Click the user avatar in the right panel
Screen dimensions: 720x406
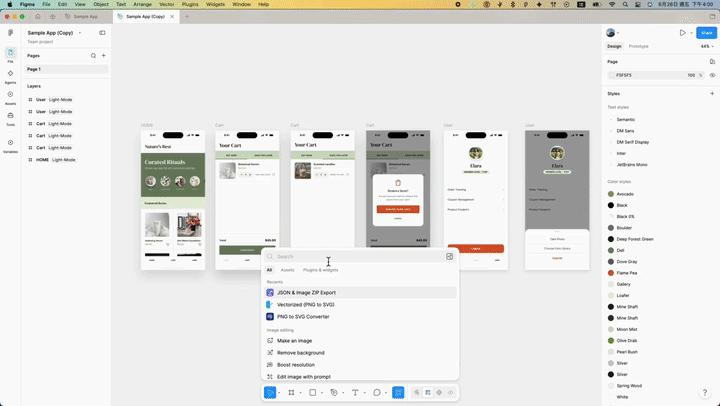pos(610,33)
